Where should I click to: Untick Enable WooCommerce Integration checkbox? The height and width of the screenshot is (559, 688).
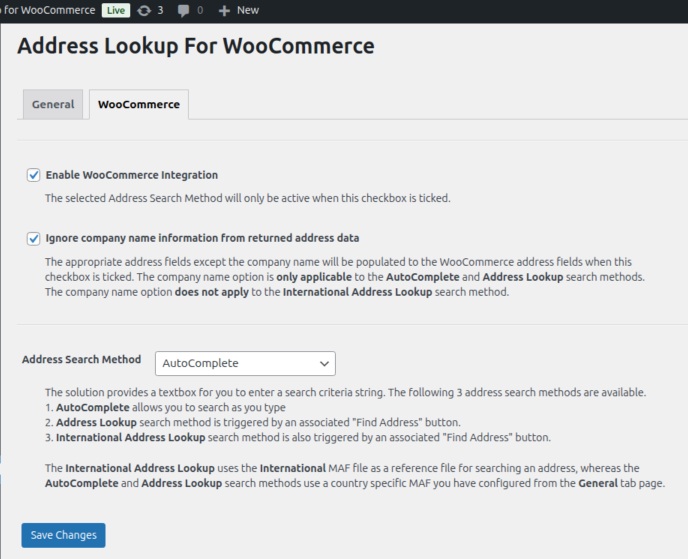click(34, 175)
